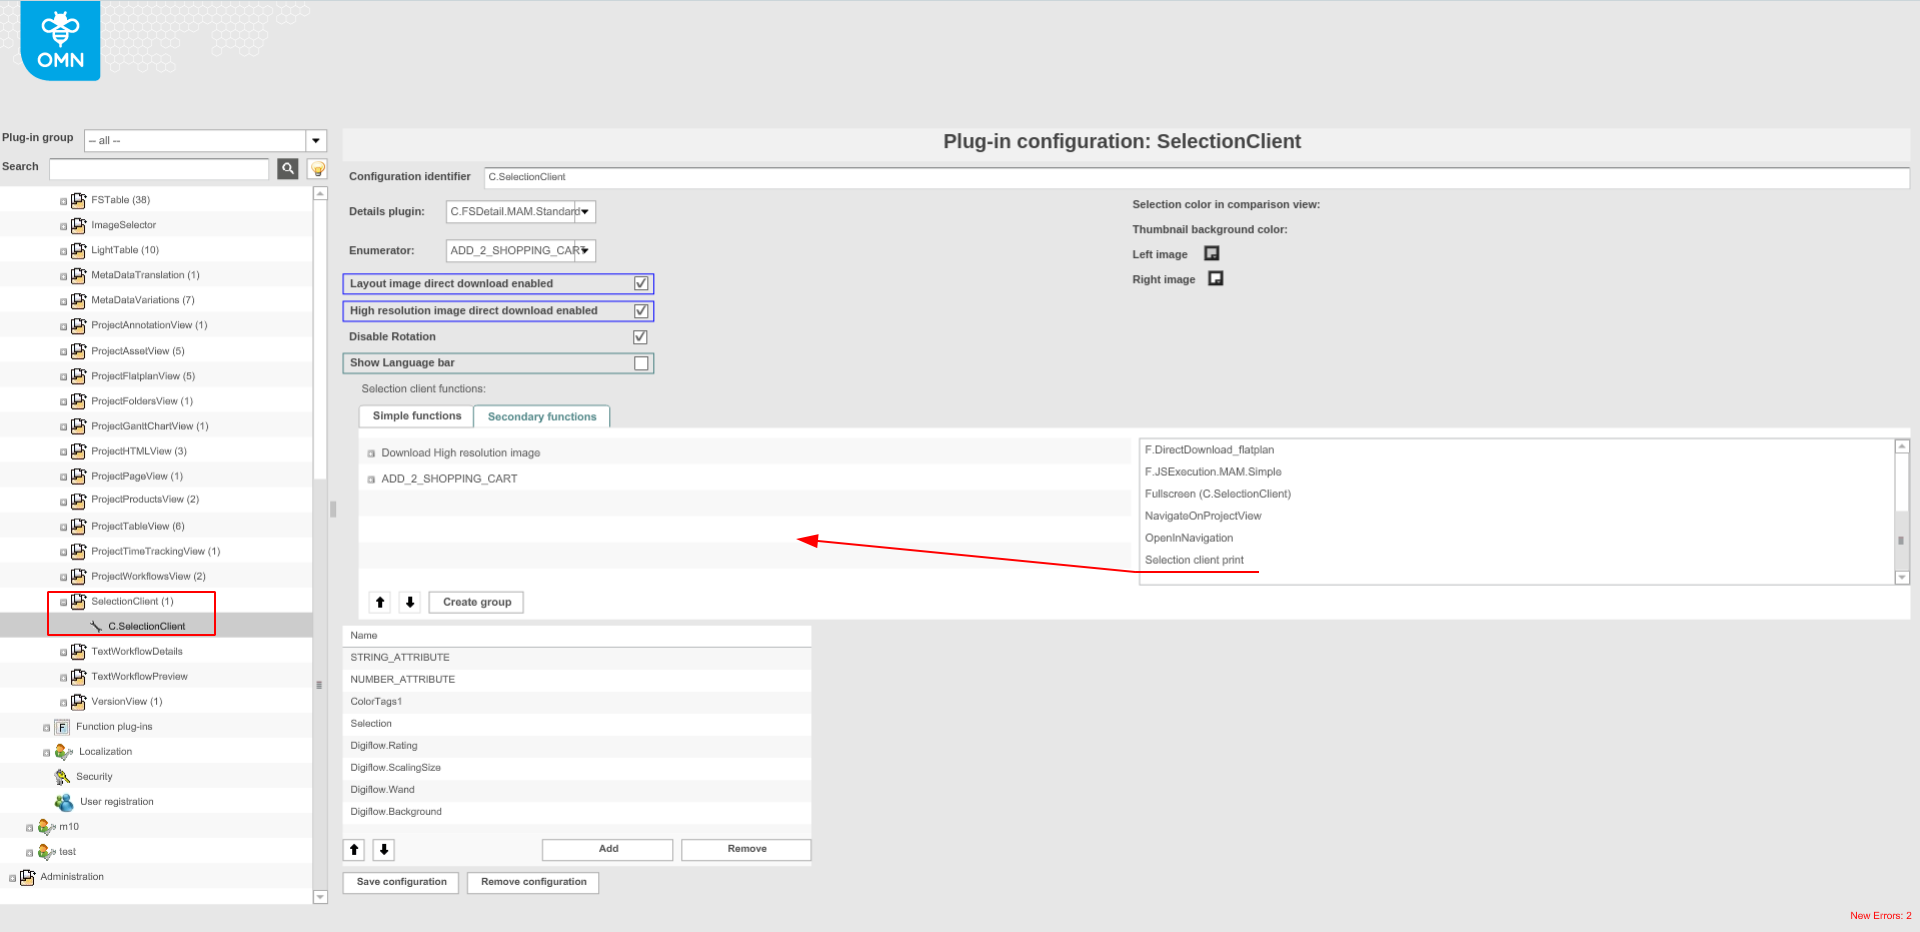Open the Enumerator dropdown
The width and height of the screenshot is (1920, 932).
tap(587, 250)
